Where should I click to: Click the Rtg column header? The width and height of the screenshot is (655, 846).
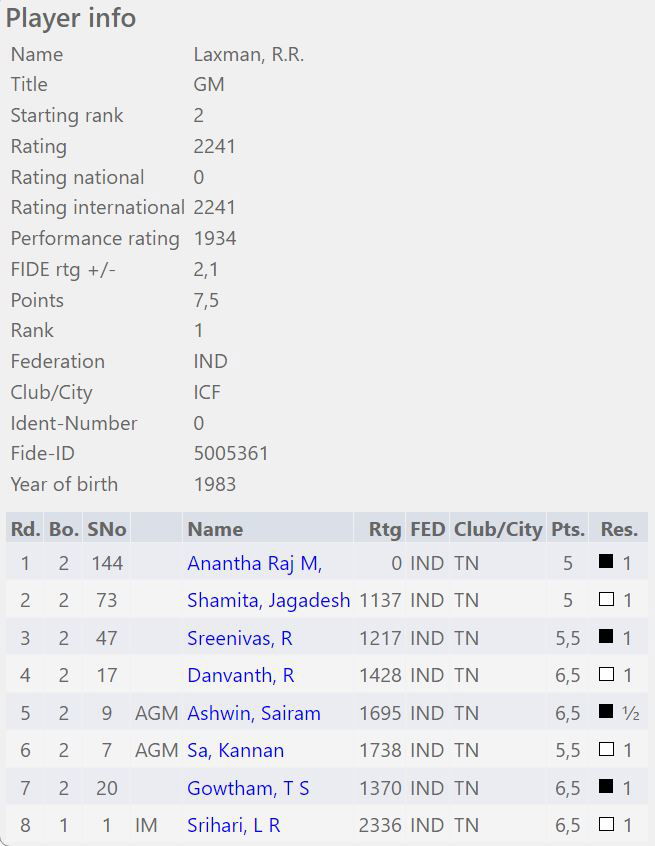tap(384, 529)
